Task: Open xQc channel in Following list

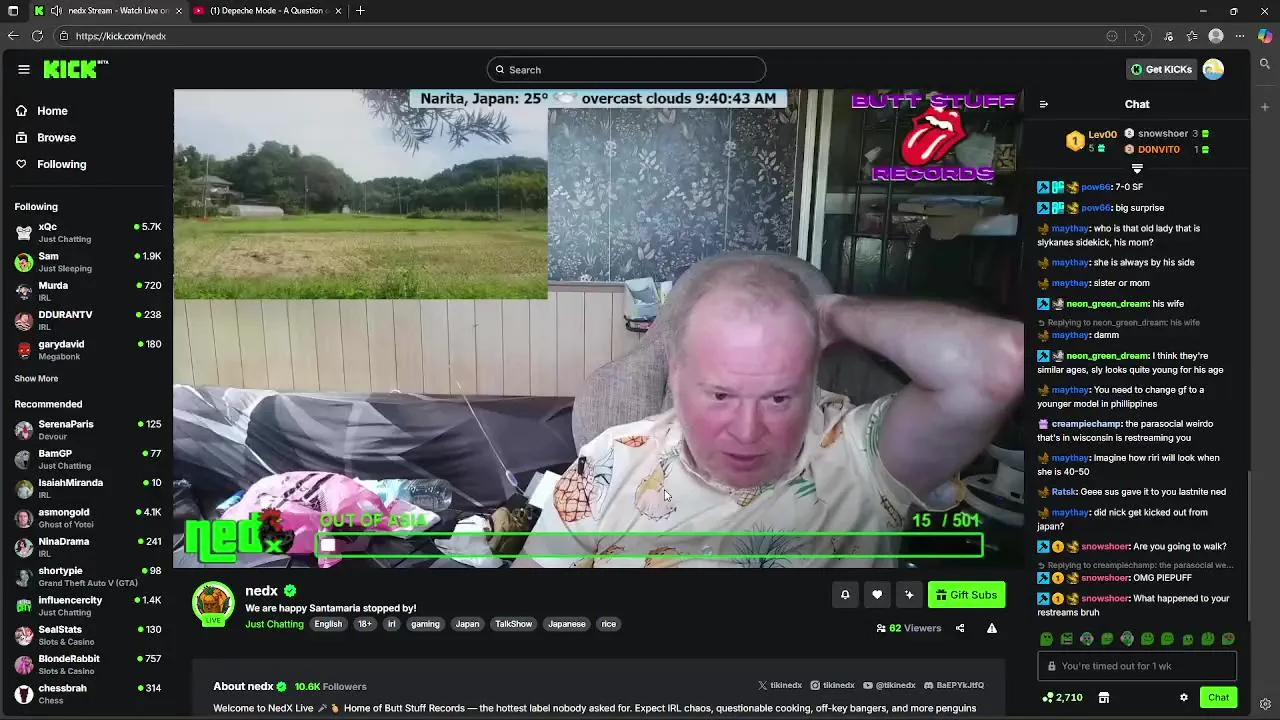Action: pos(87,232)
